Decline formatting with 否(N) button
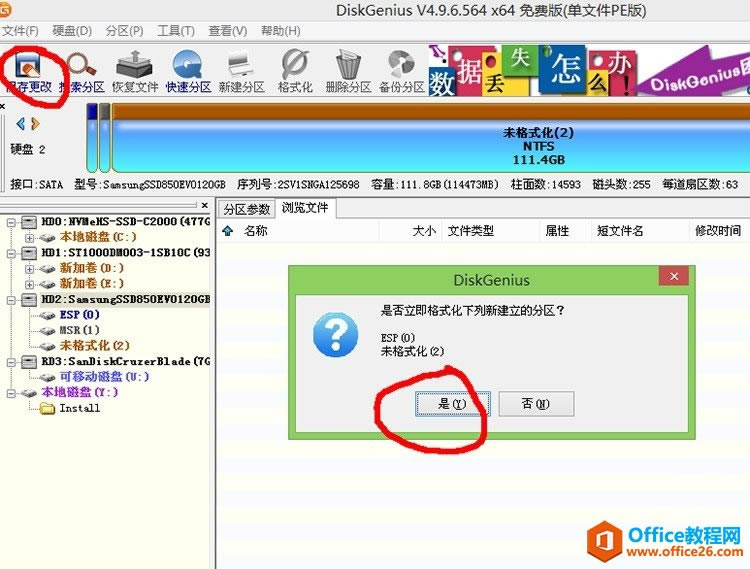Viewport: 750px width, 569px height. point(536,404)
